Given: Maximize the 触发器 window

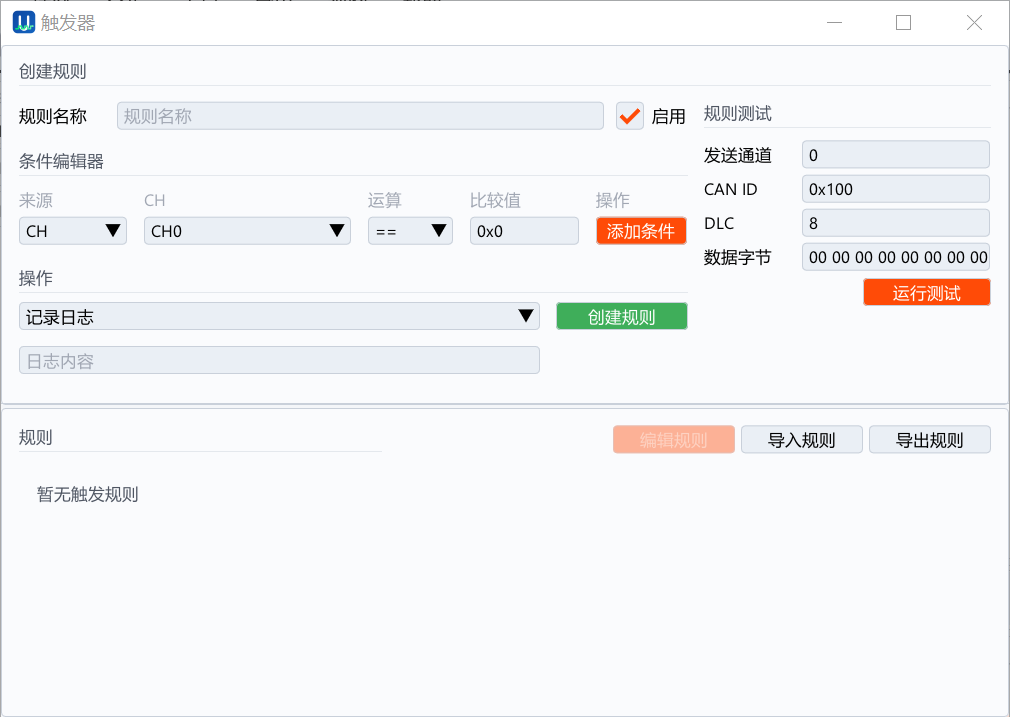Looking at the screenshot, I should point(903,23).
